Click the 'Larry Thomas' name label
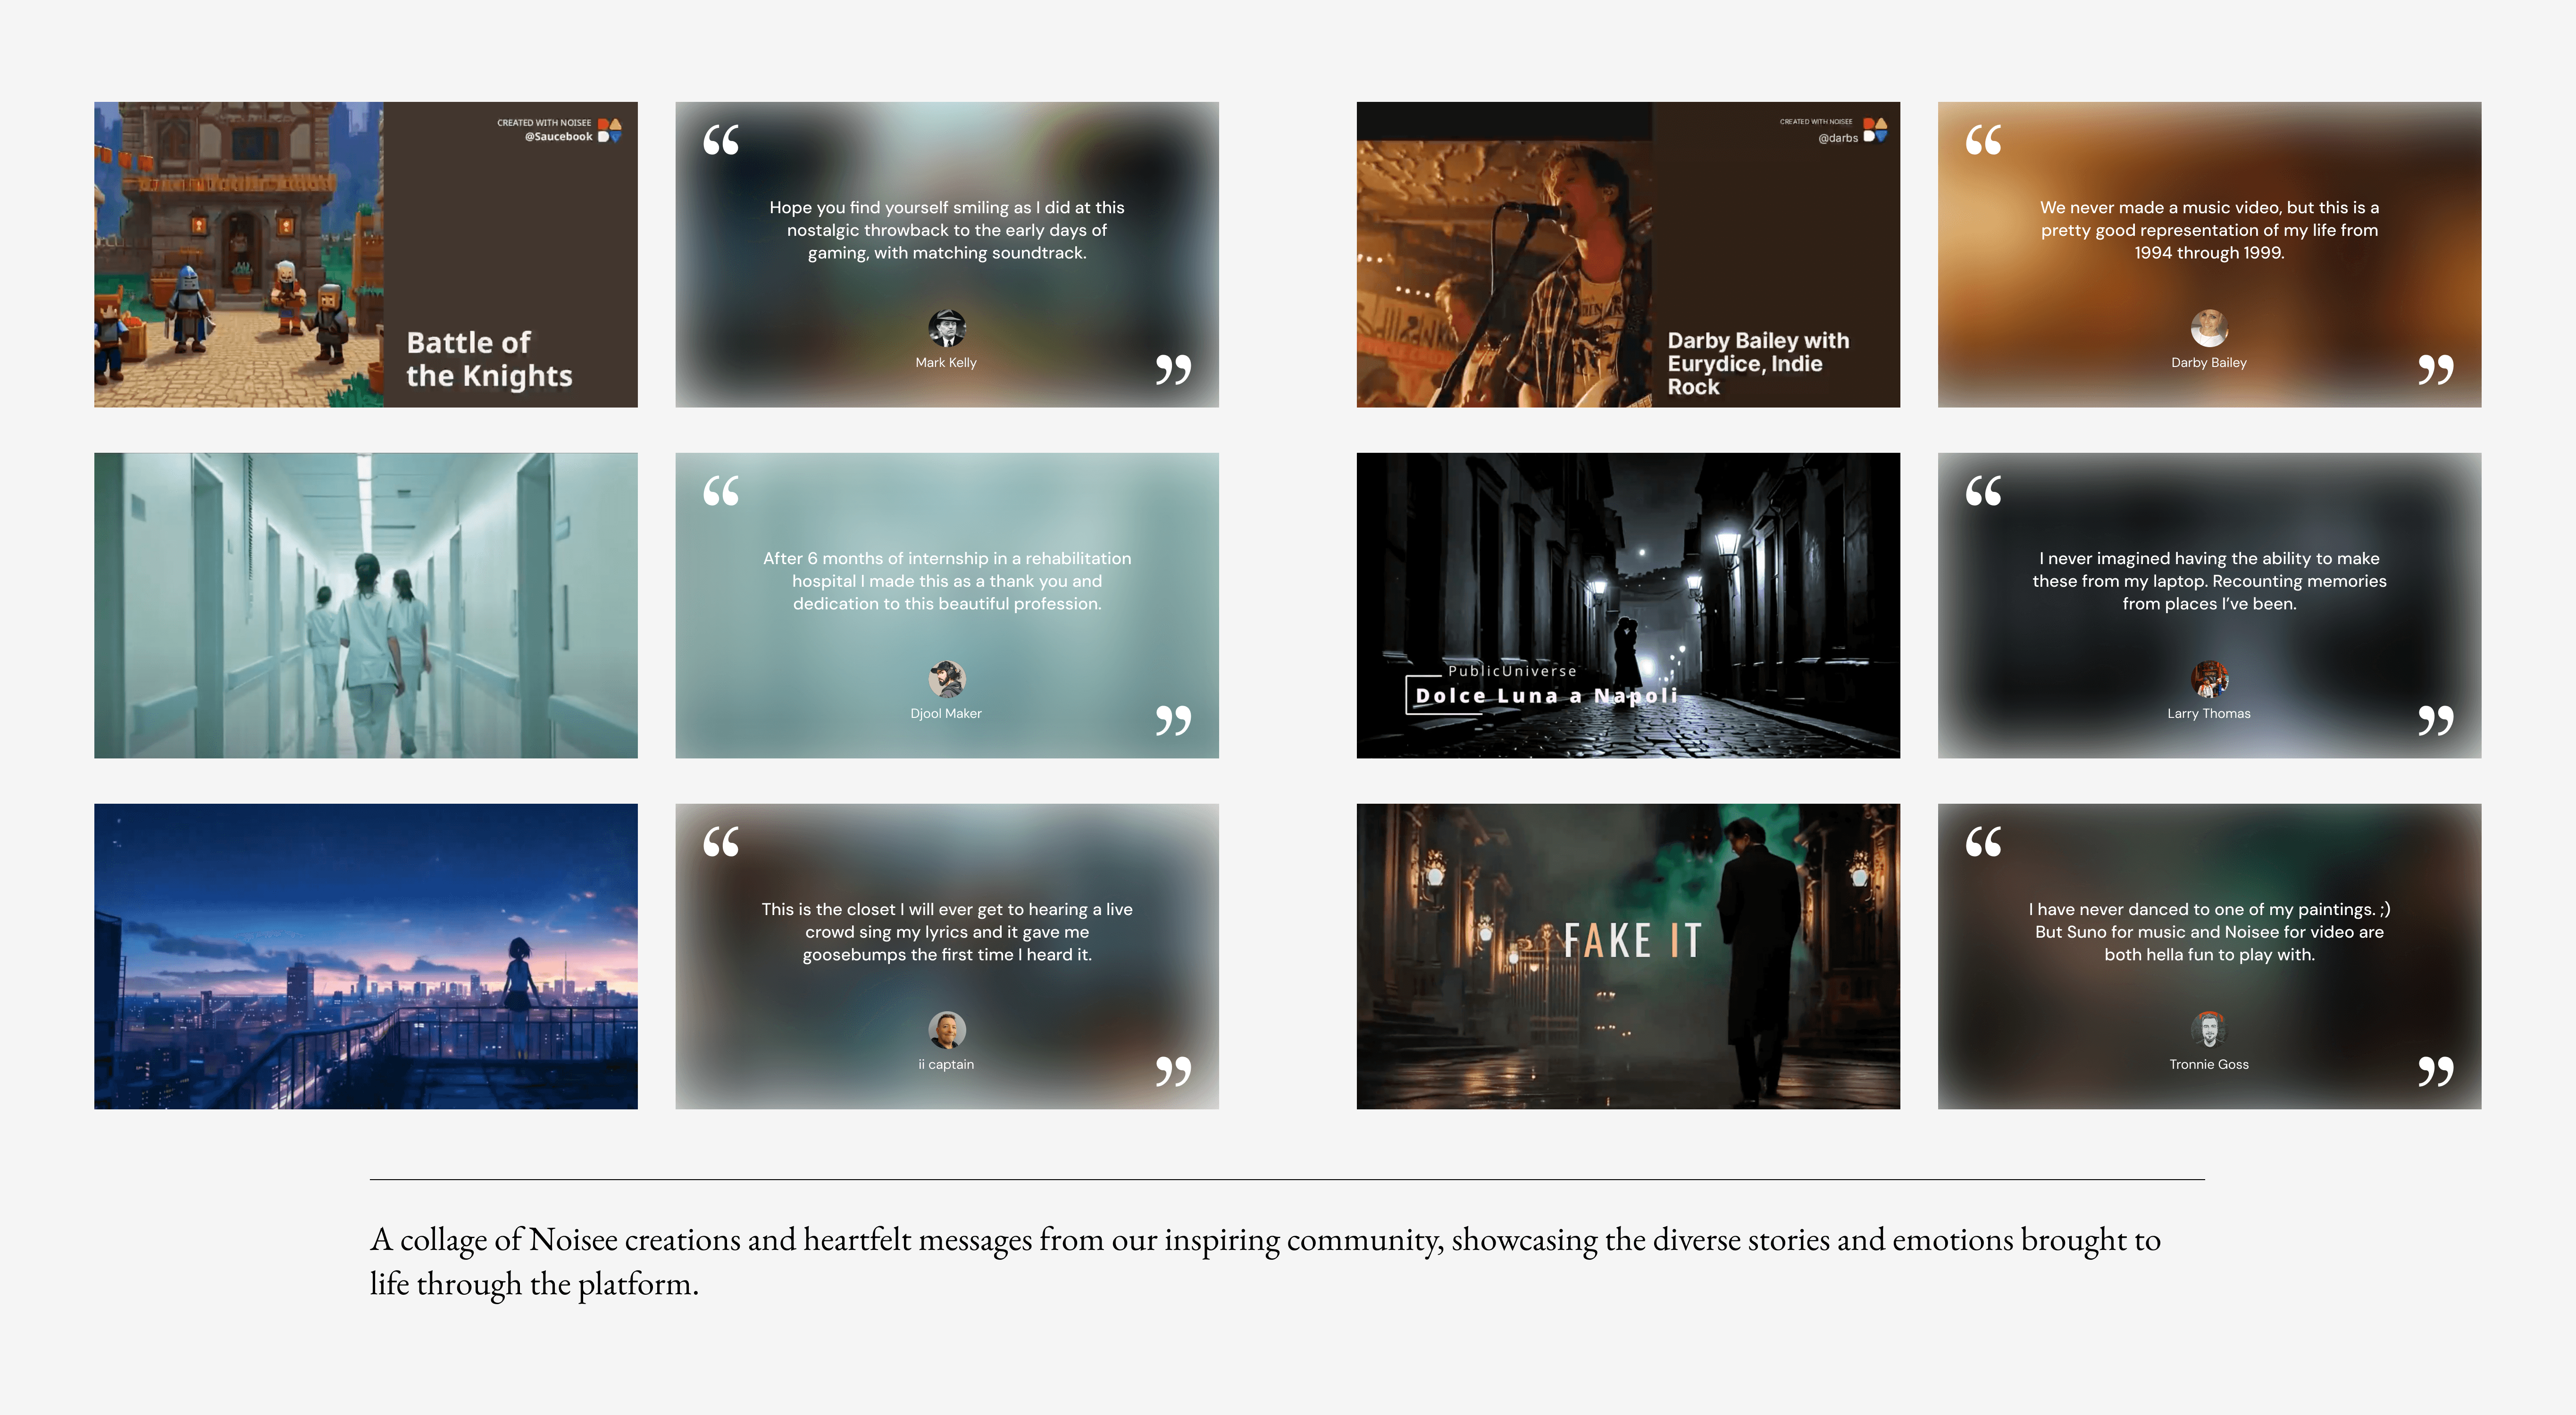The height and width of the screenshot is (1415, 2576). [2209, 714]
